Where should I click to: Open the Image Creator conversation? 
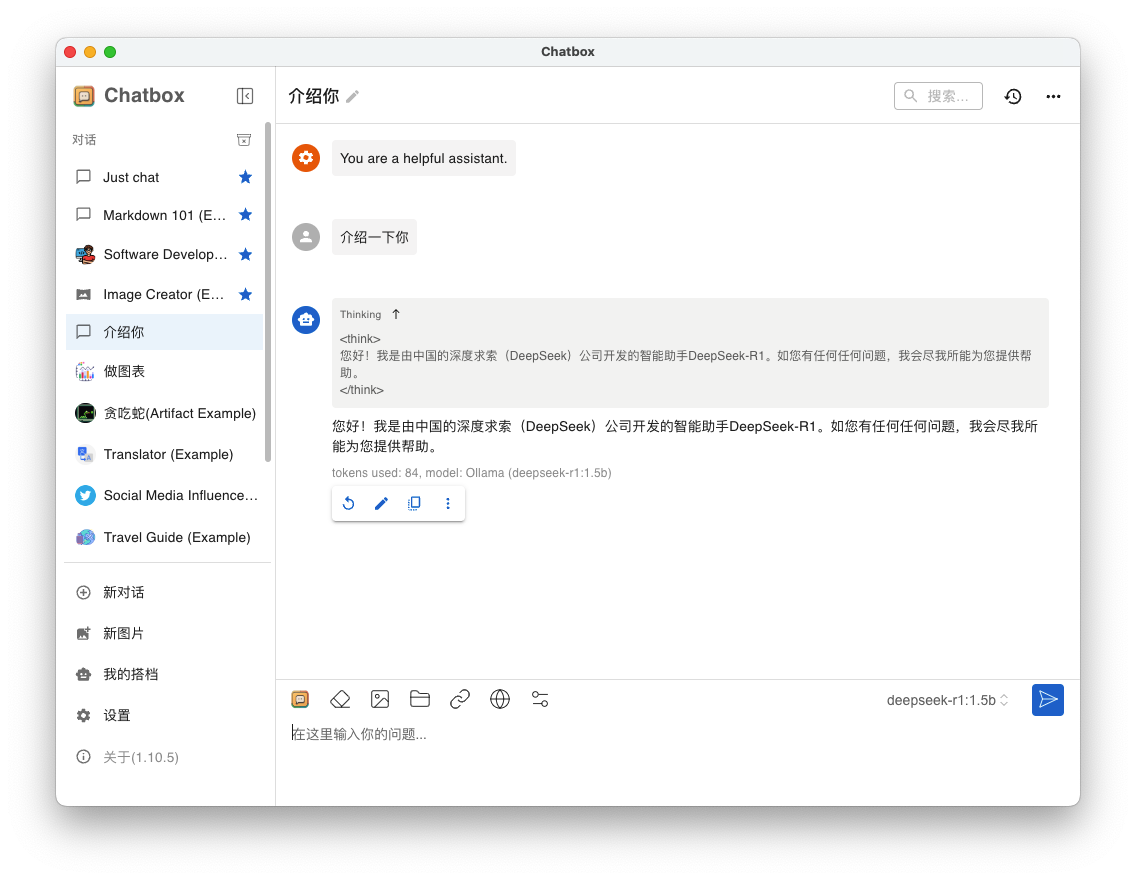click(x=164, y=294)
